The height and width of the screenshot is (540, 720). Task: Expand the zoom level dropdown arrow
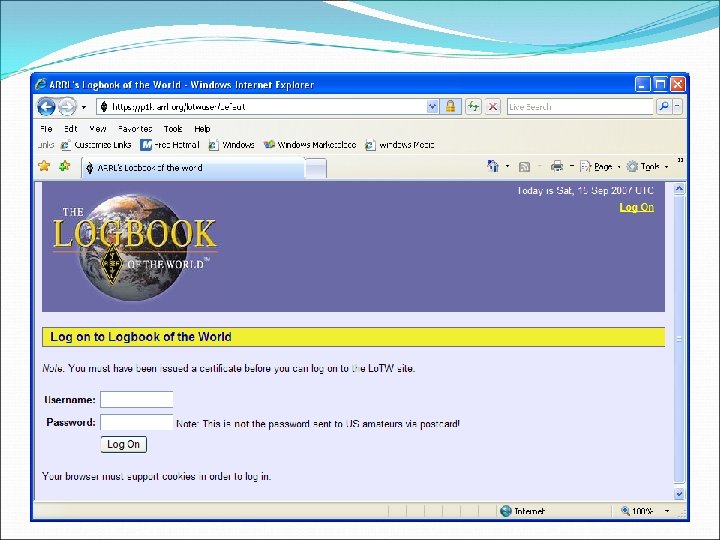pyautogui.click(x=667, y=511)
